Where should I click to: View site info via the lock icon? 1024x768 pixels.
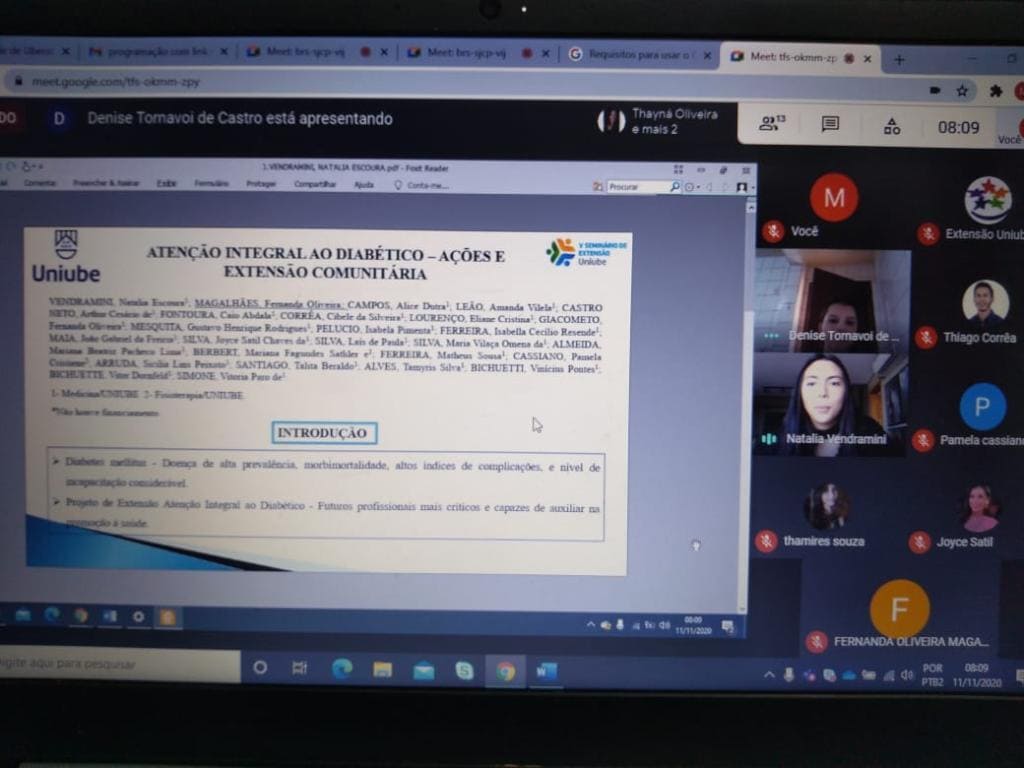18,80
